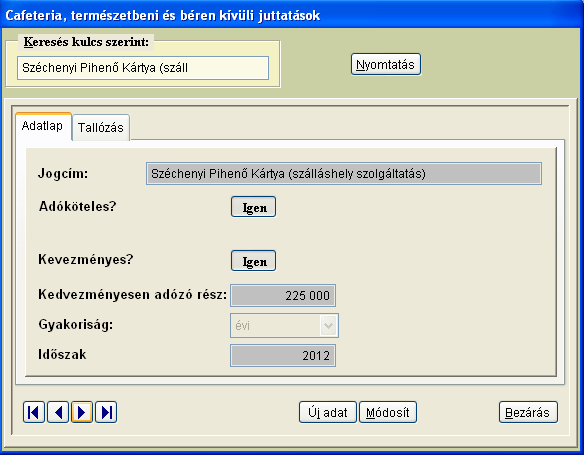The image size is (584, 455).
Task: Select the Kedvezményesen adózó rész field
Action: 283,296
